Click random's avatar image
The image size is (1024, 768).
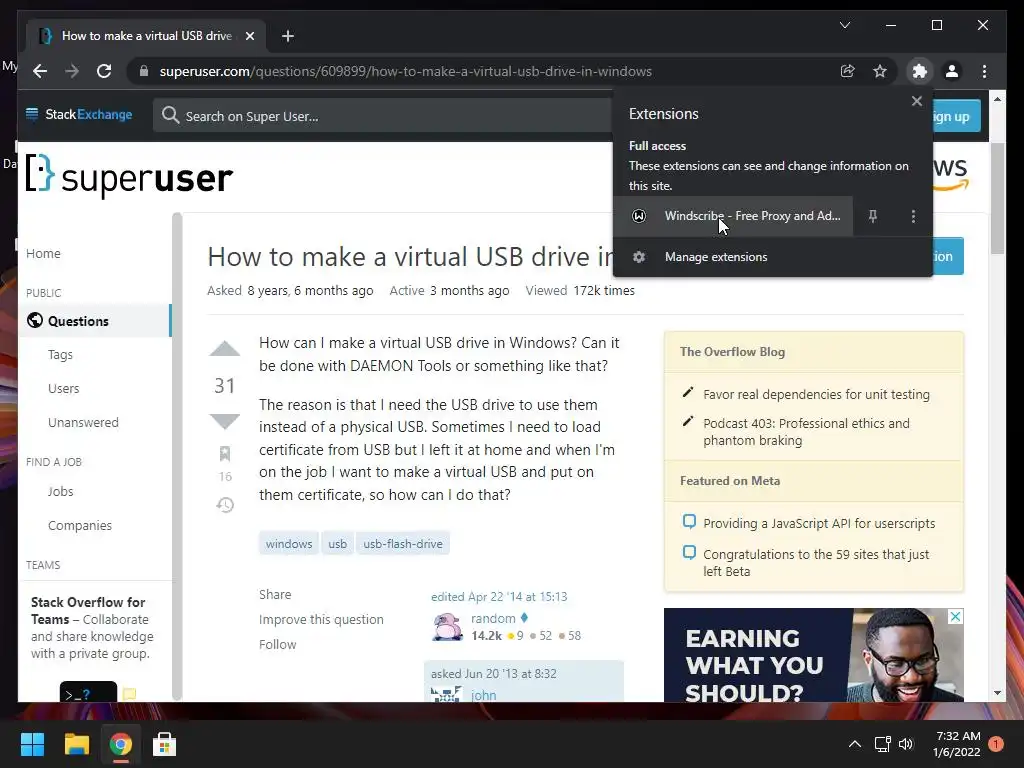point(447,626)
